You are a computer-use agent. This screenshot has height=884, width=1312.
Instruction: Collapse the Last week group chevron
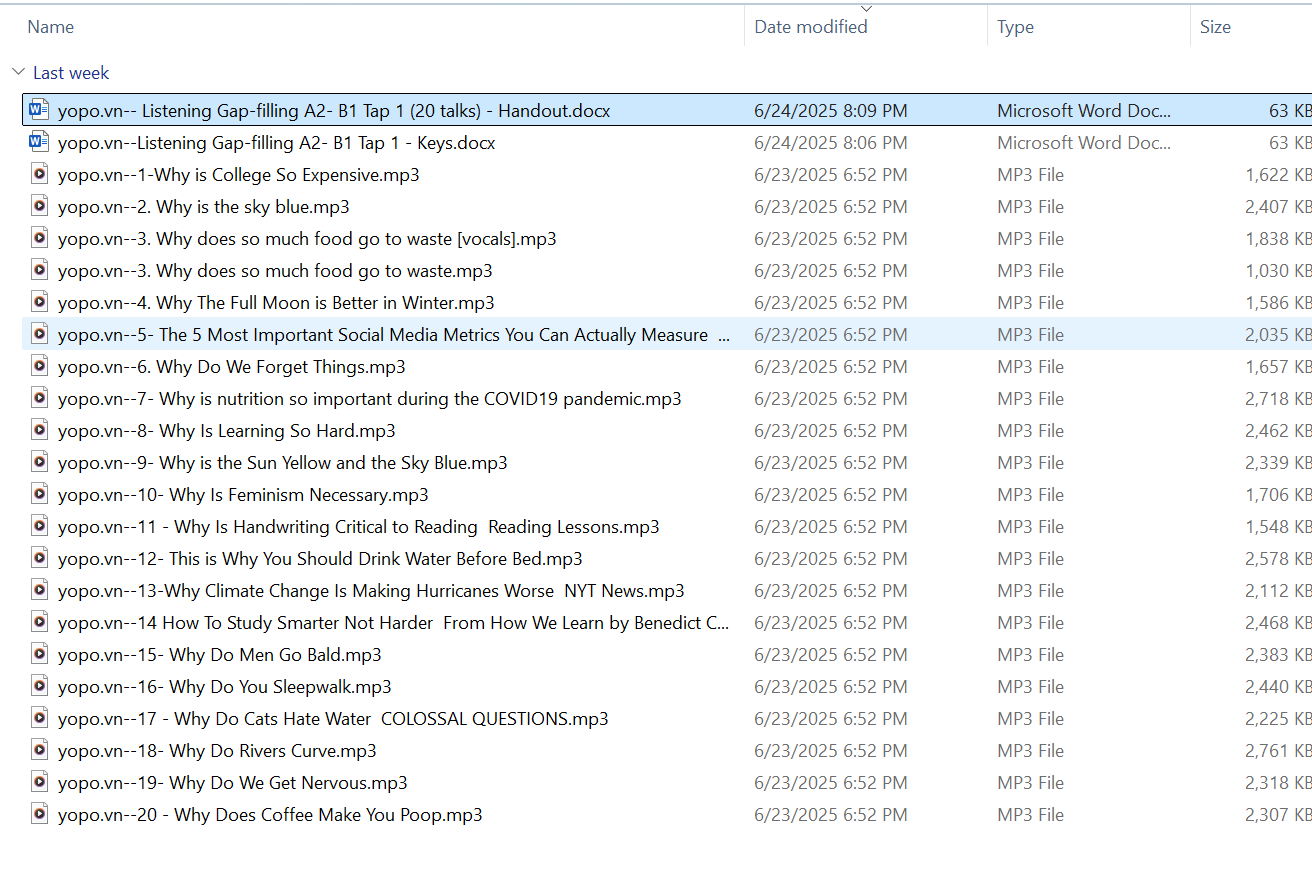click(x=18, y=72)
